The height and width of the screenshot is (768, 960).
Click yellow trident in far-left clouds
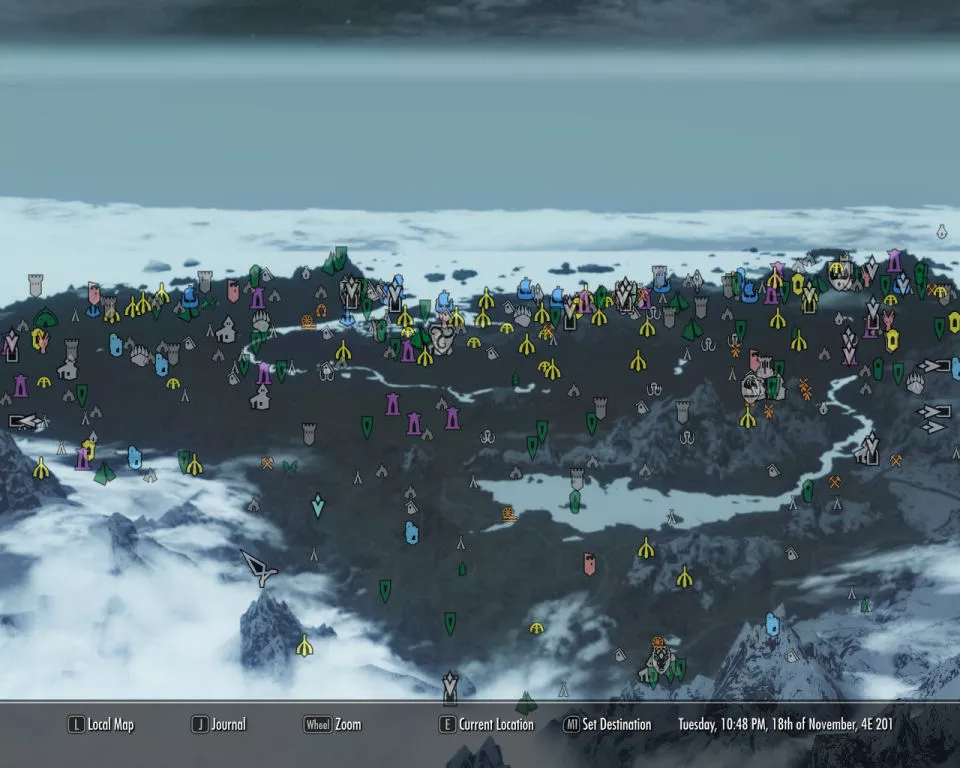click(41, 469)
